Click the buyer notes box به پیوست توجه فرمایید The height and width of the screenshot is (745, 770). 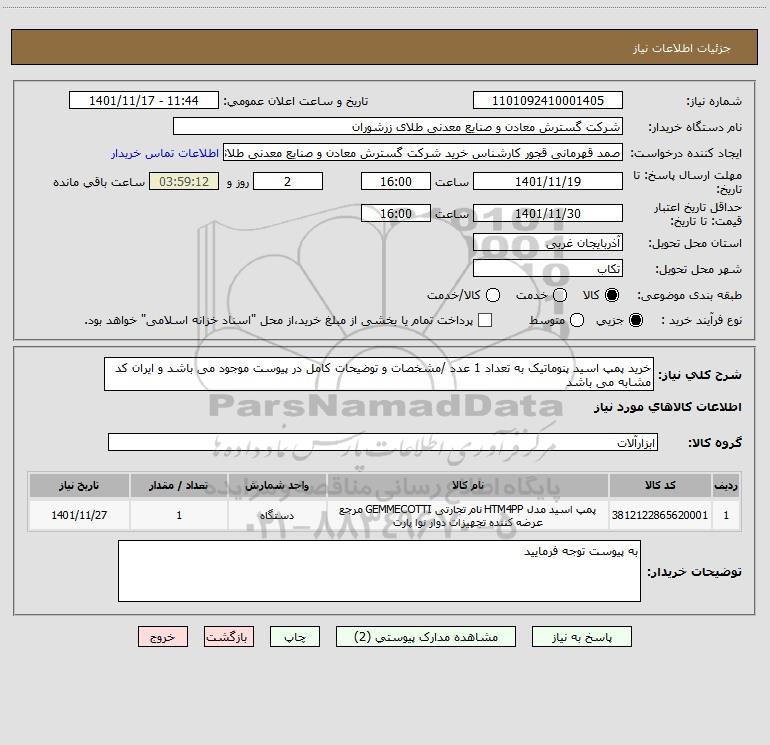379,571
